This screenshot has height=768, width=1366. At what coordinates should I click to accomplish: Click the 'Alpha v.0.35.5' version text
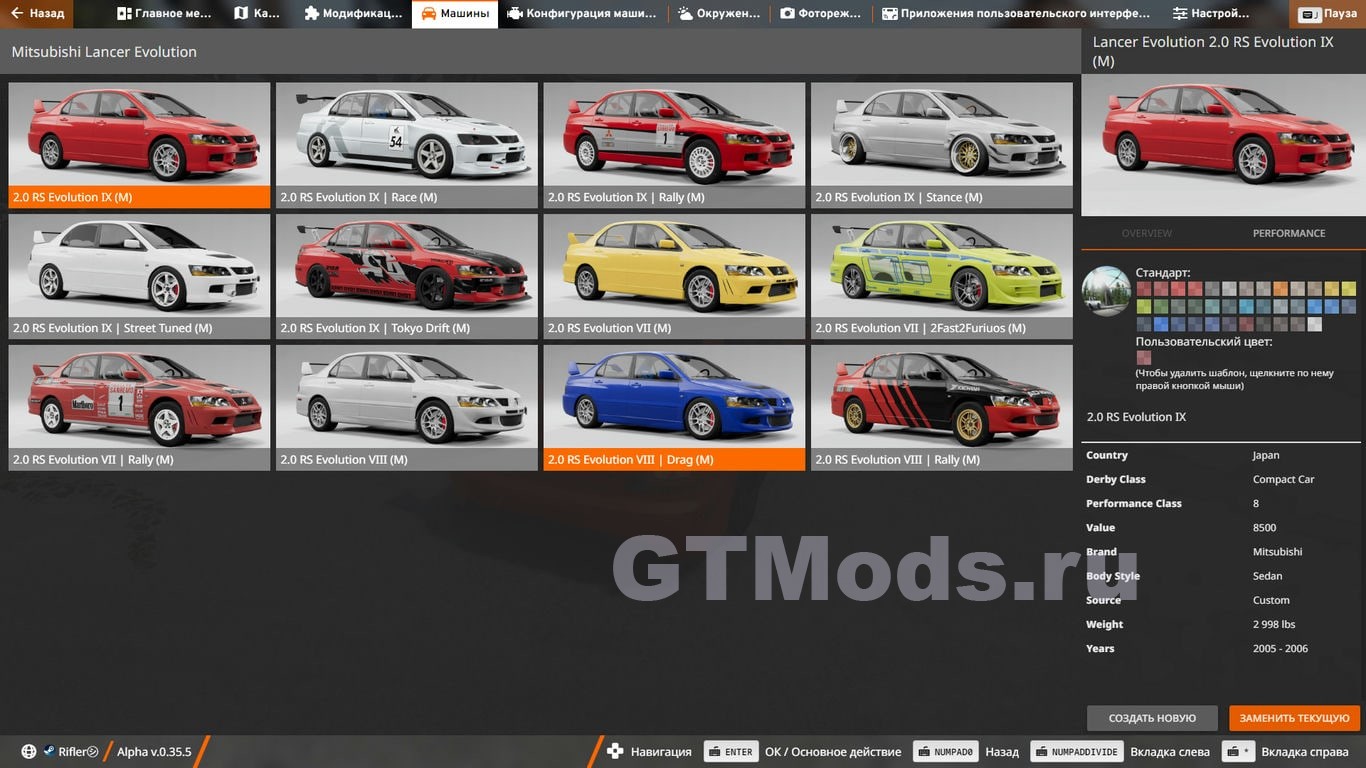154,752
